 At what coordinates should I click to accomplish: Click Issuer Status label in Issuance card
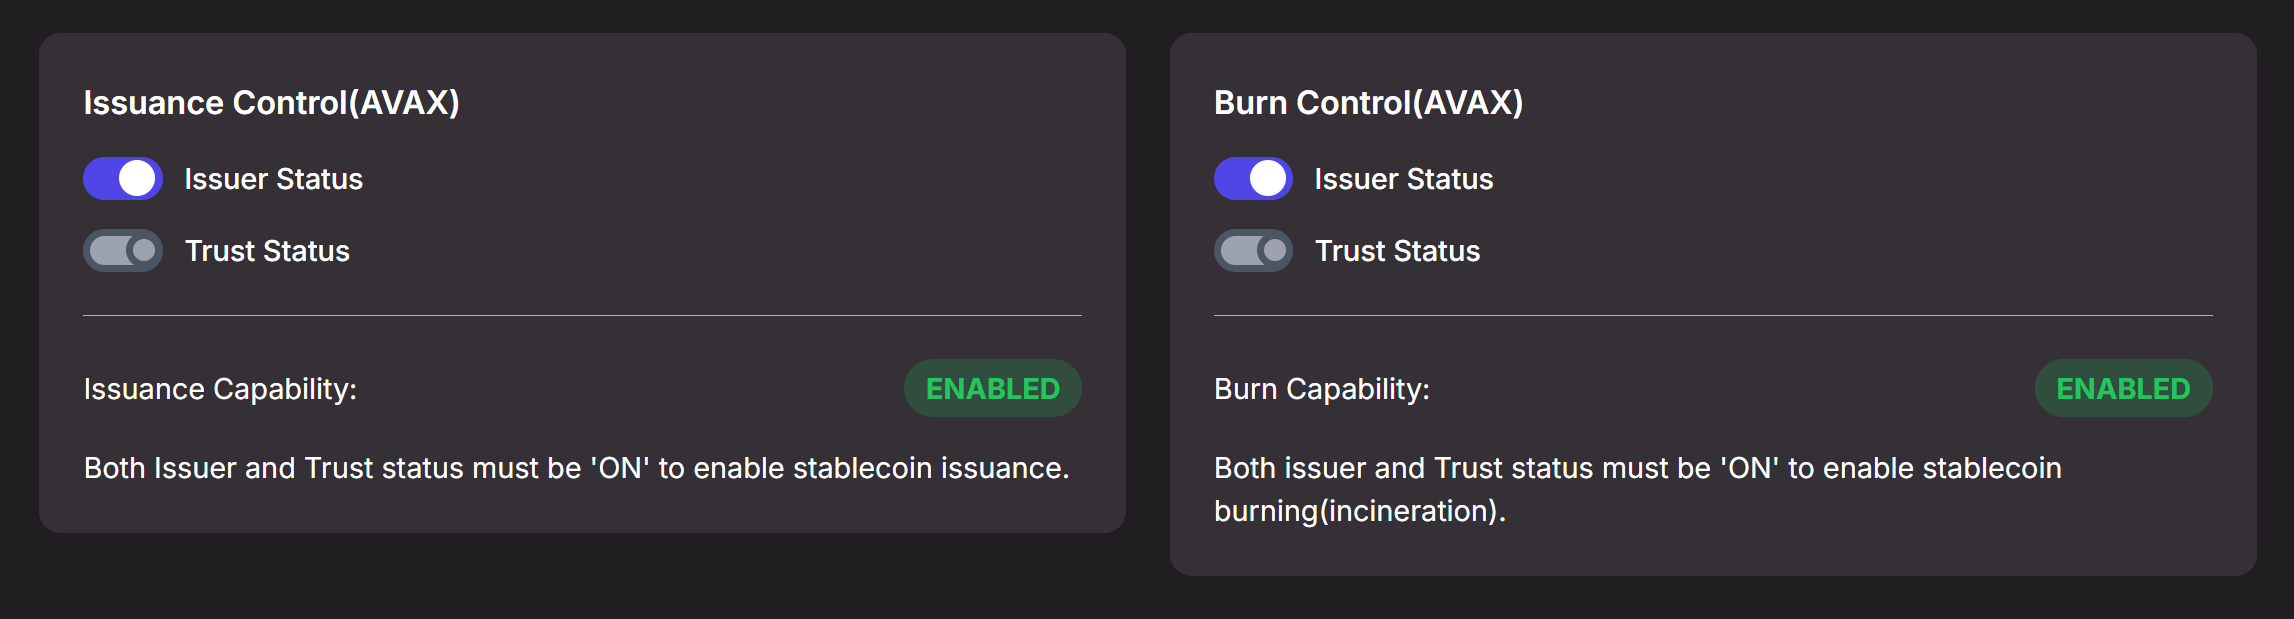(273, 179)
